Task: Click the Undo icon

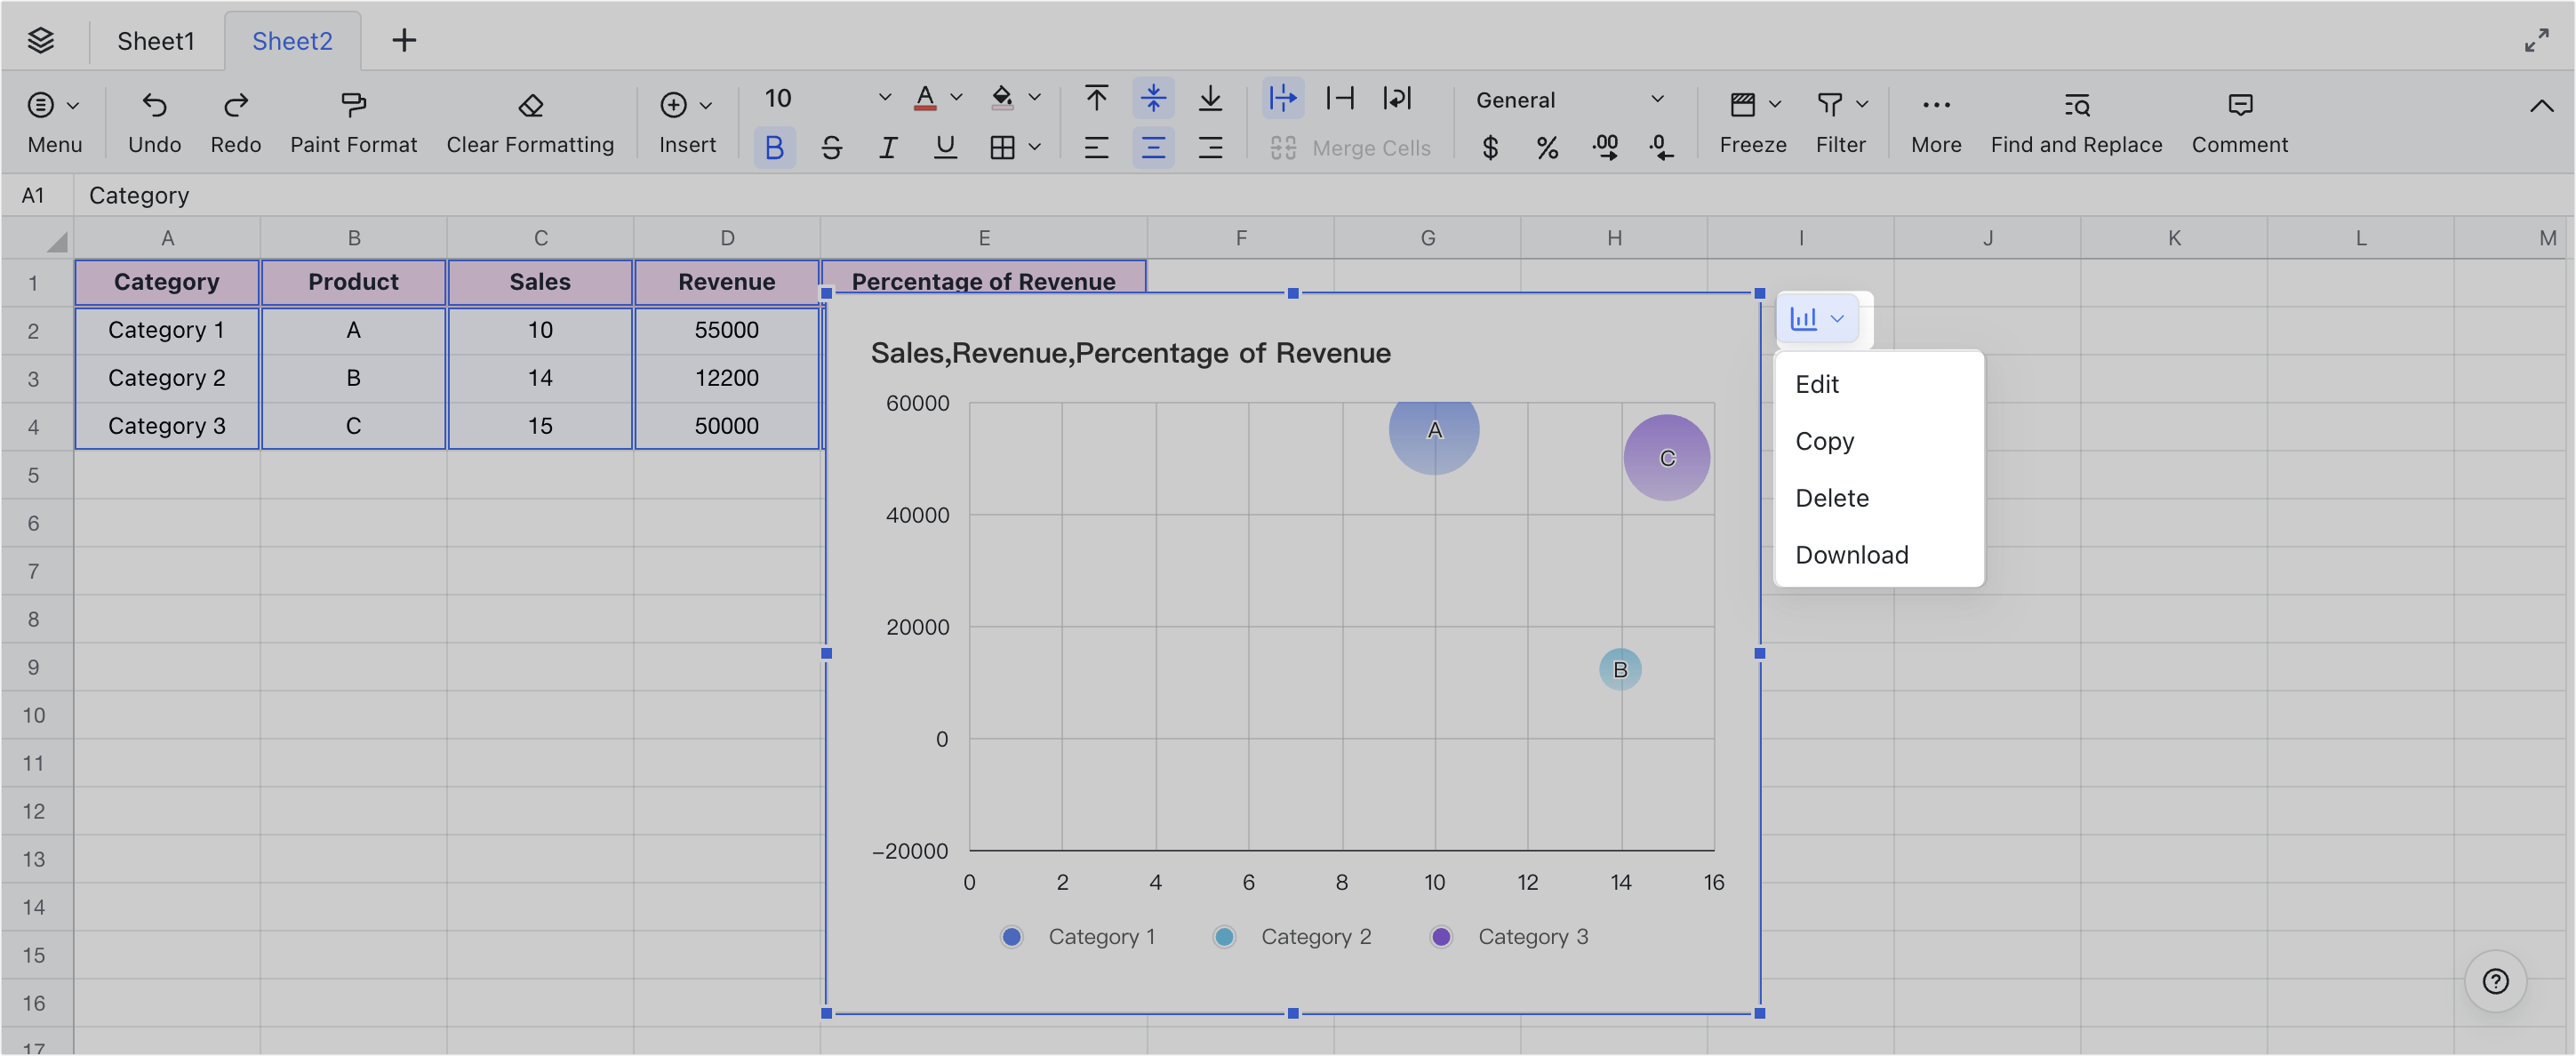Action: tap(154, 106)
